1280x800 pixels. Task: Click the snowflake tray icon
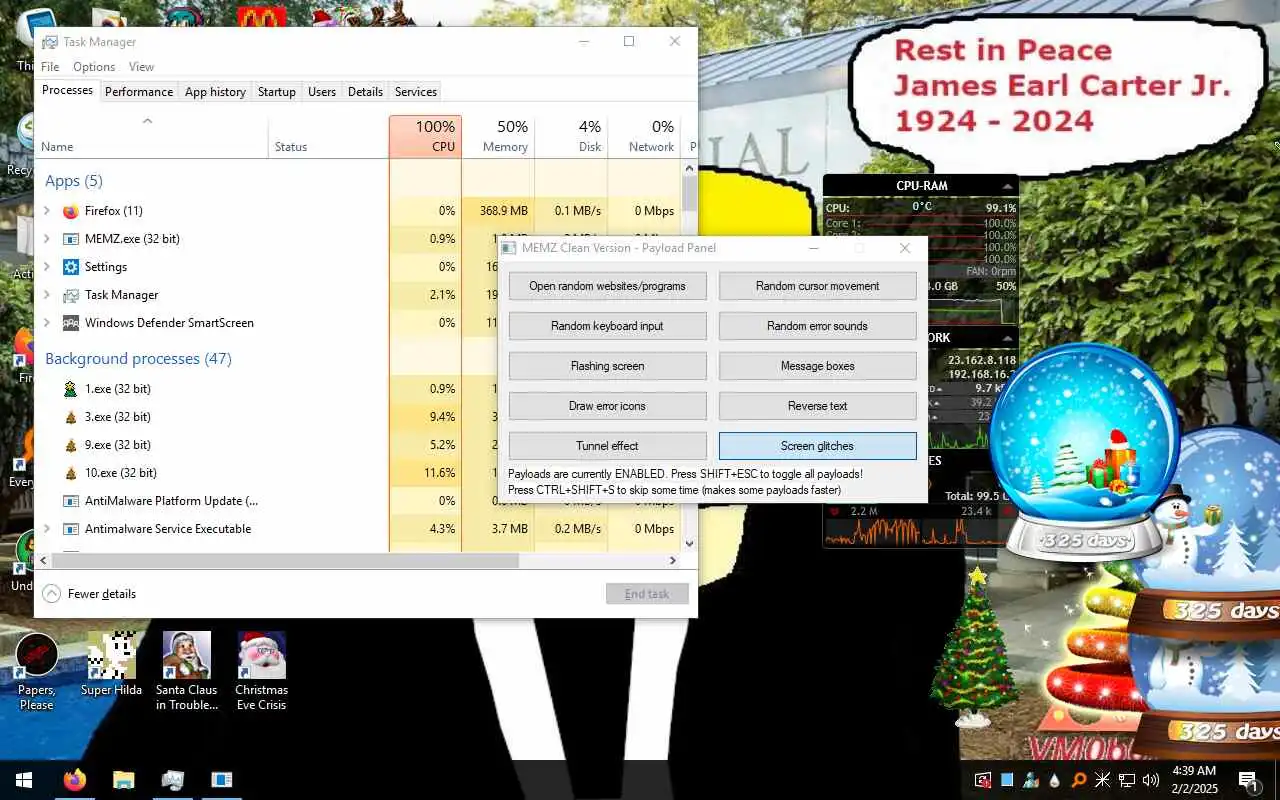(x=1103, y=780)
